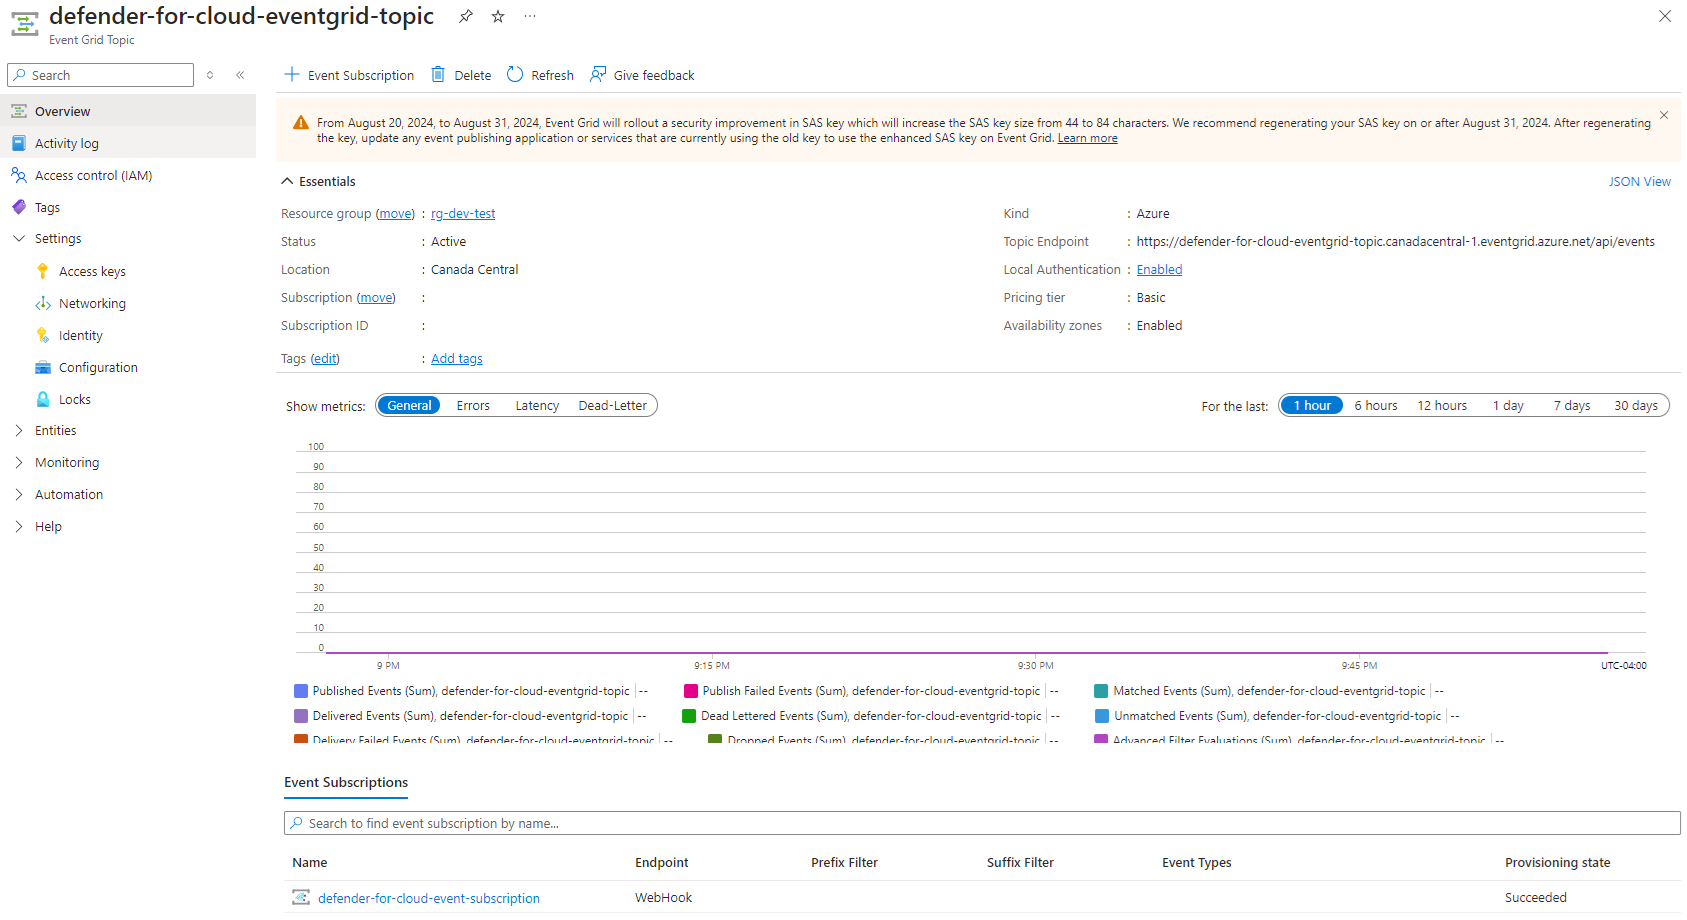Click the Matched Events teal legend swatch

(1101, 691)
